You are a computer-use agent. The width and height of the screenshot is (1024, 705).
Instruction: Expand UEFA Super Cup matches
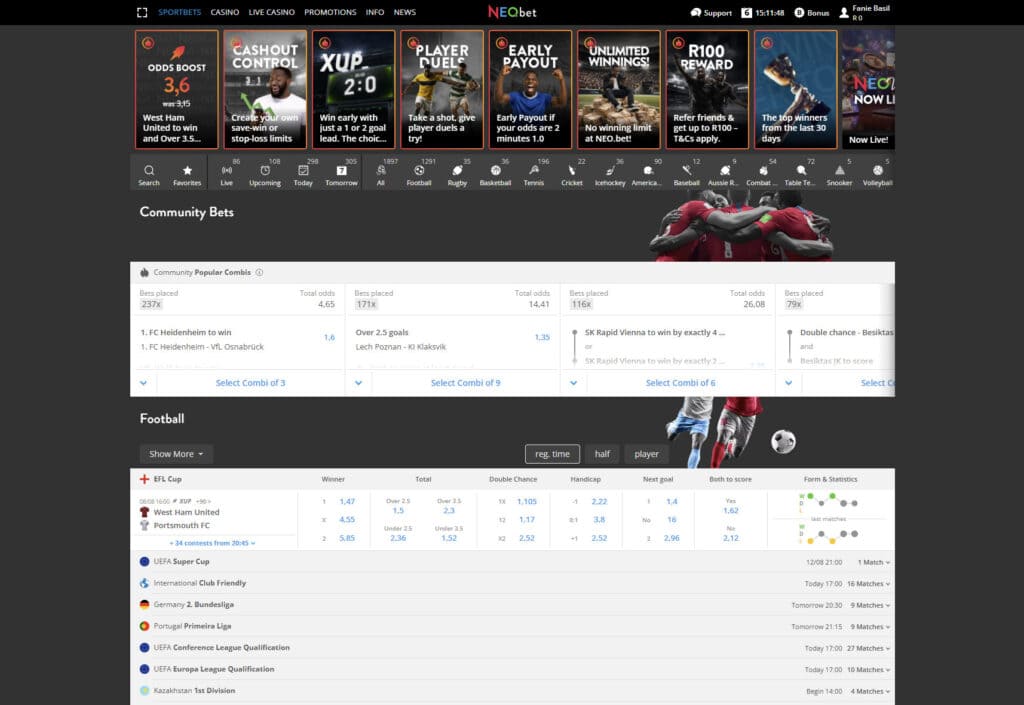pyautogui.click(x=513, y=561)
